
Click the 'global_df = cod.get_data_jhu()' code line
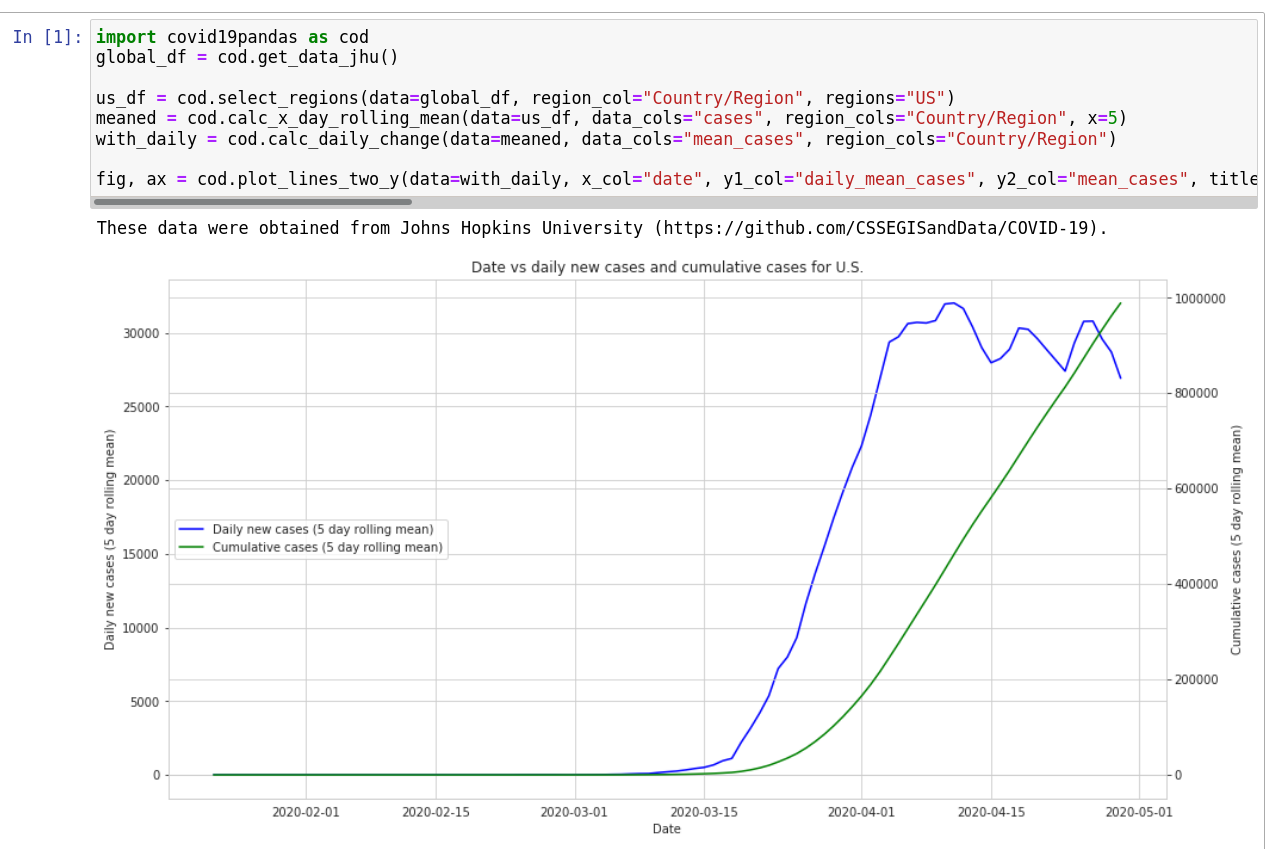(x=247, y=58)
